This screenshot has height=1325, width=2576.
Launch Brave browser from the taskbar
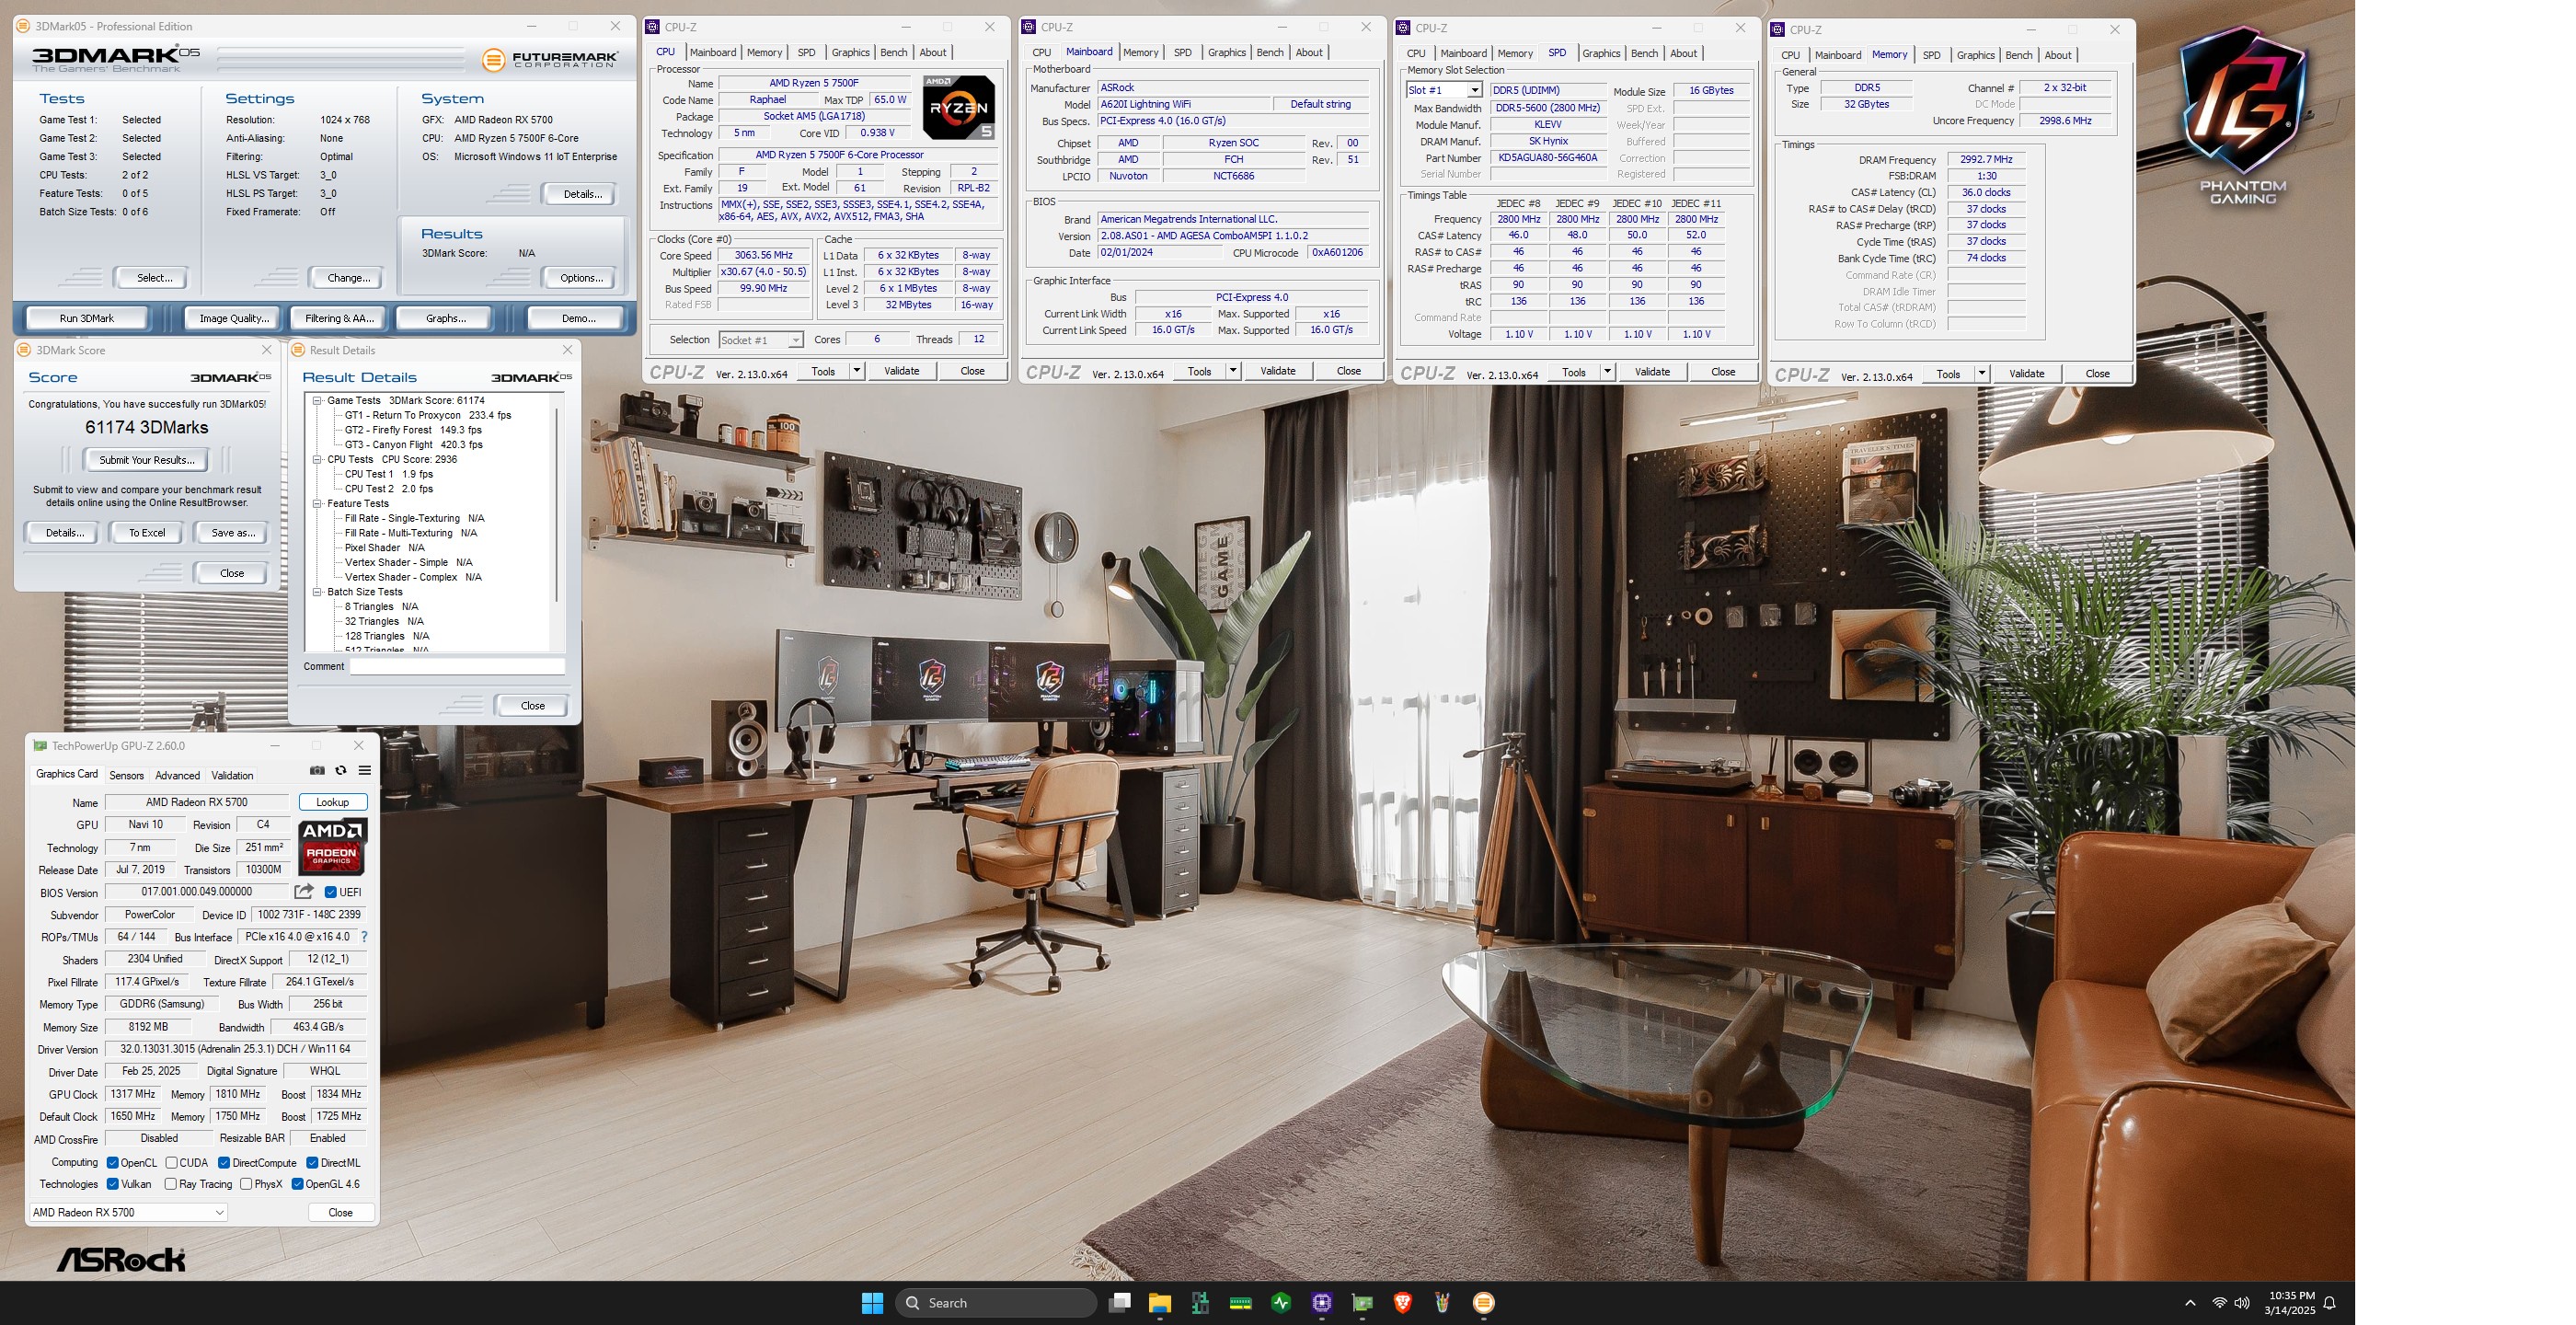click(x=1403, y=1302)
